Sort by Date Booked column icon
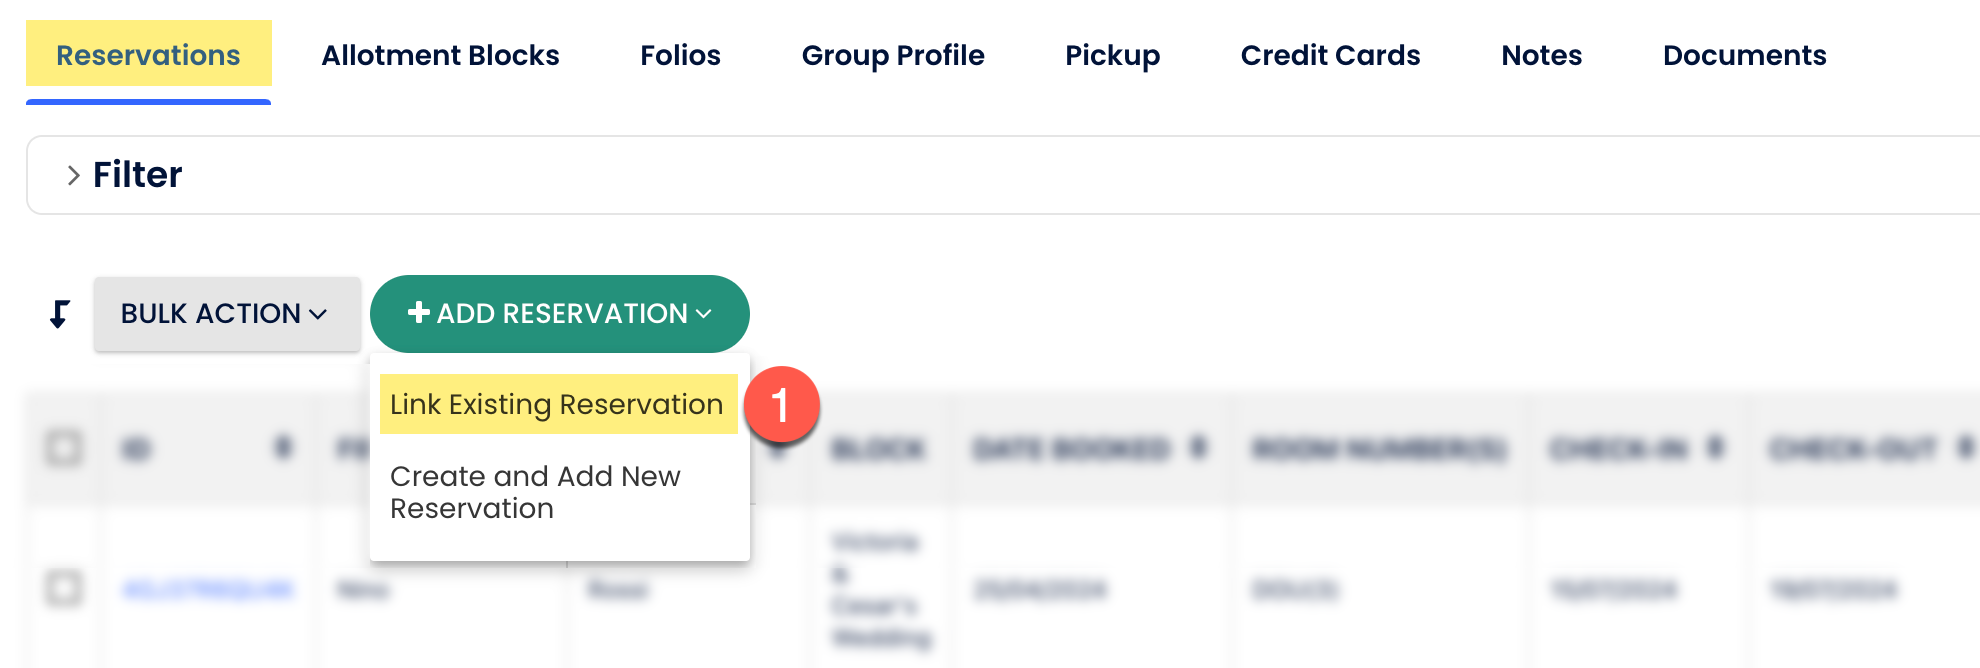Viewport: 1980px width, 668px height. (x=1198, y=448)
